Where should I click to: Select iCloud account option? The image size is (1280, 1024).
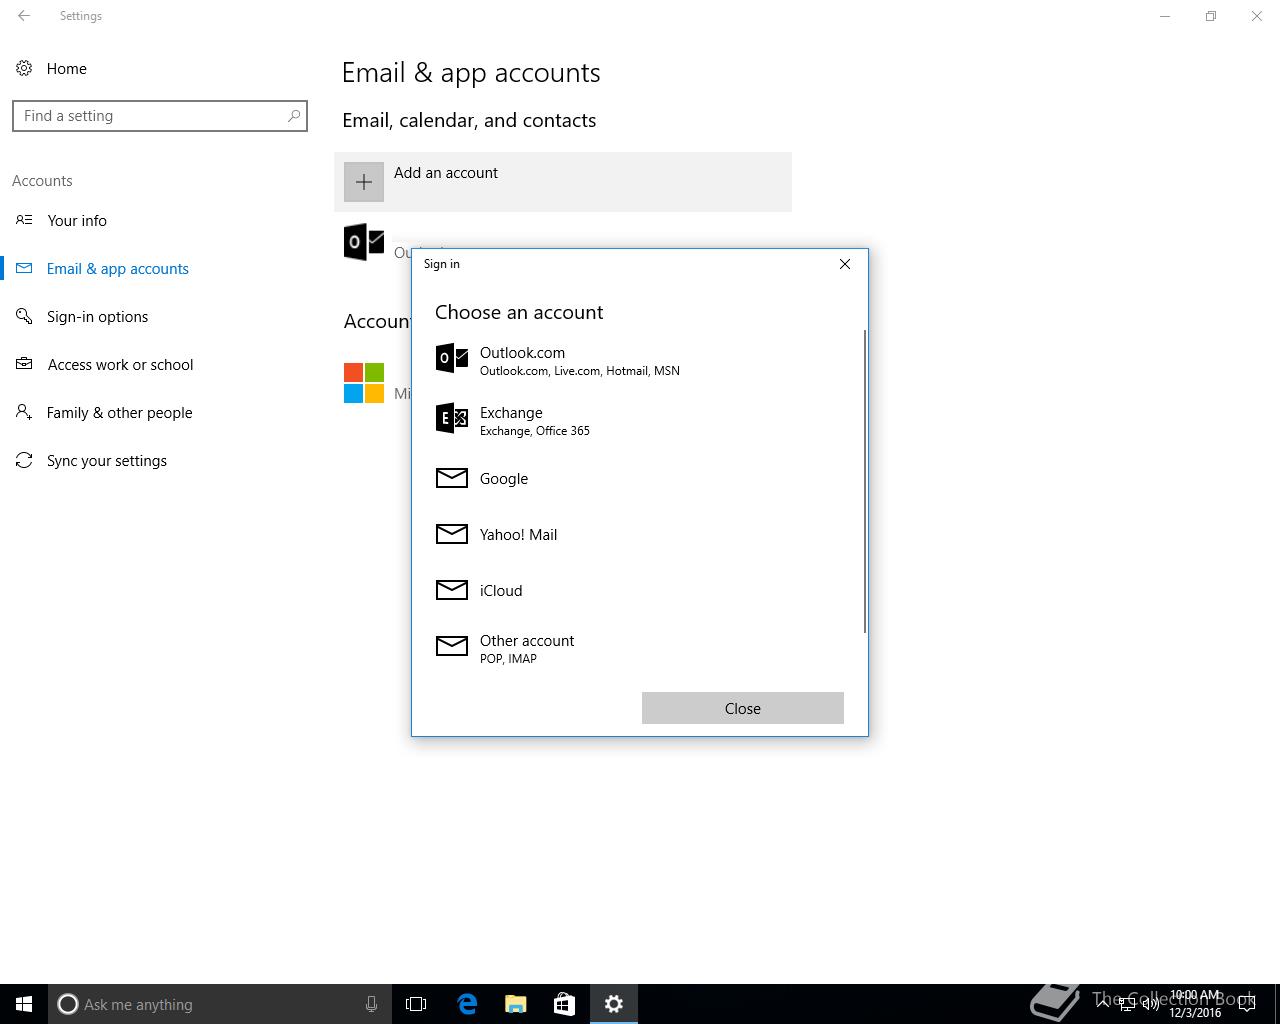coord(640,590)
